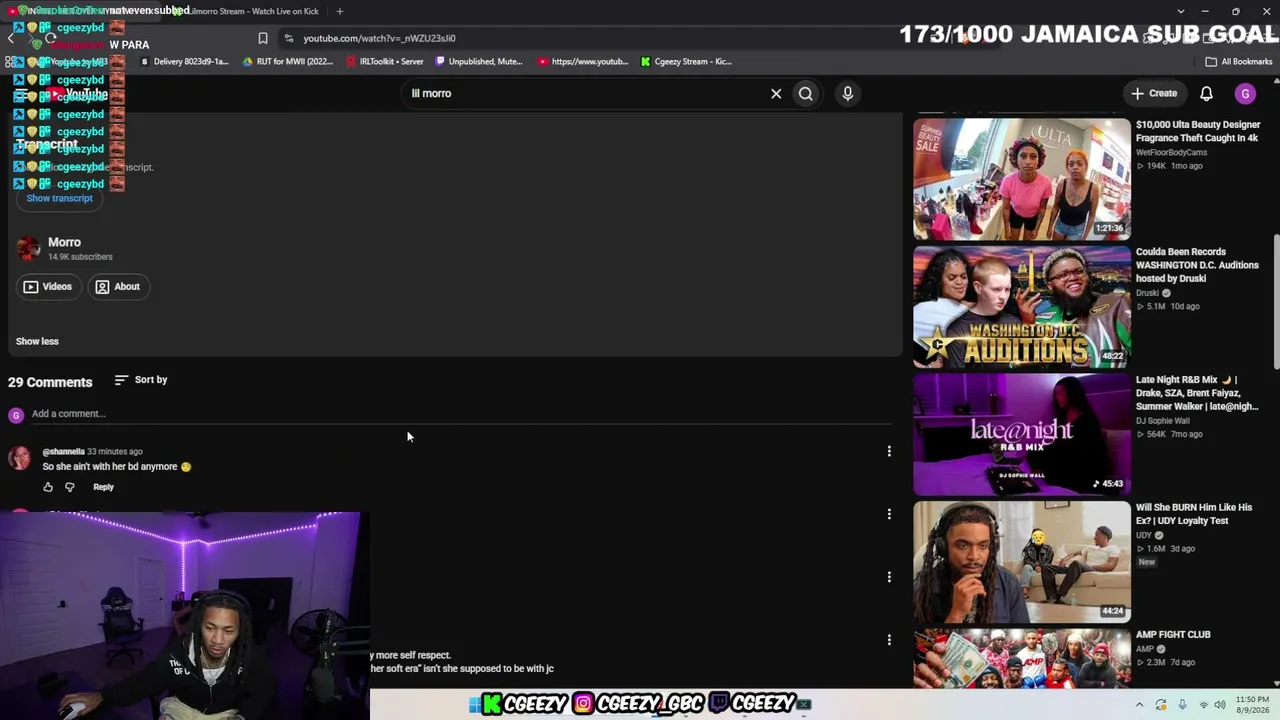Open the https://www.youtub... bookmark

click(583, 61)
